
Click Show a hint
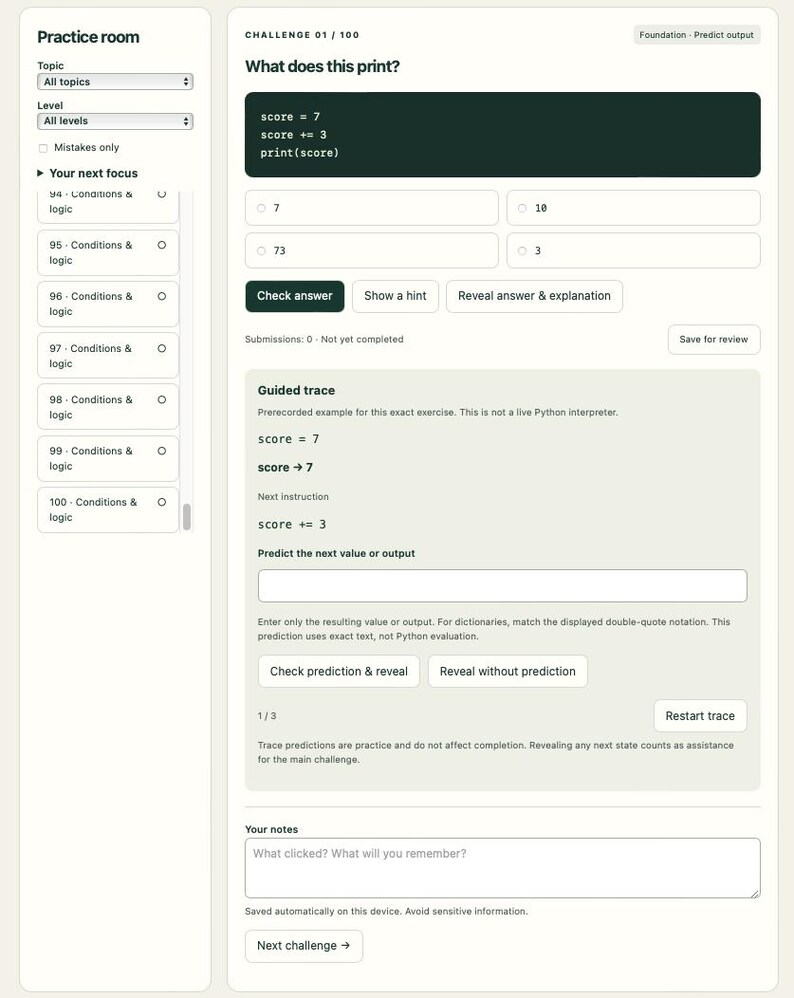coord(395,296)
